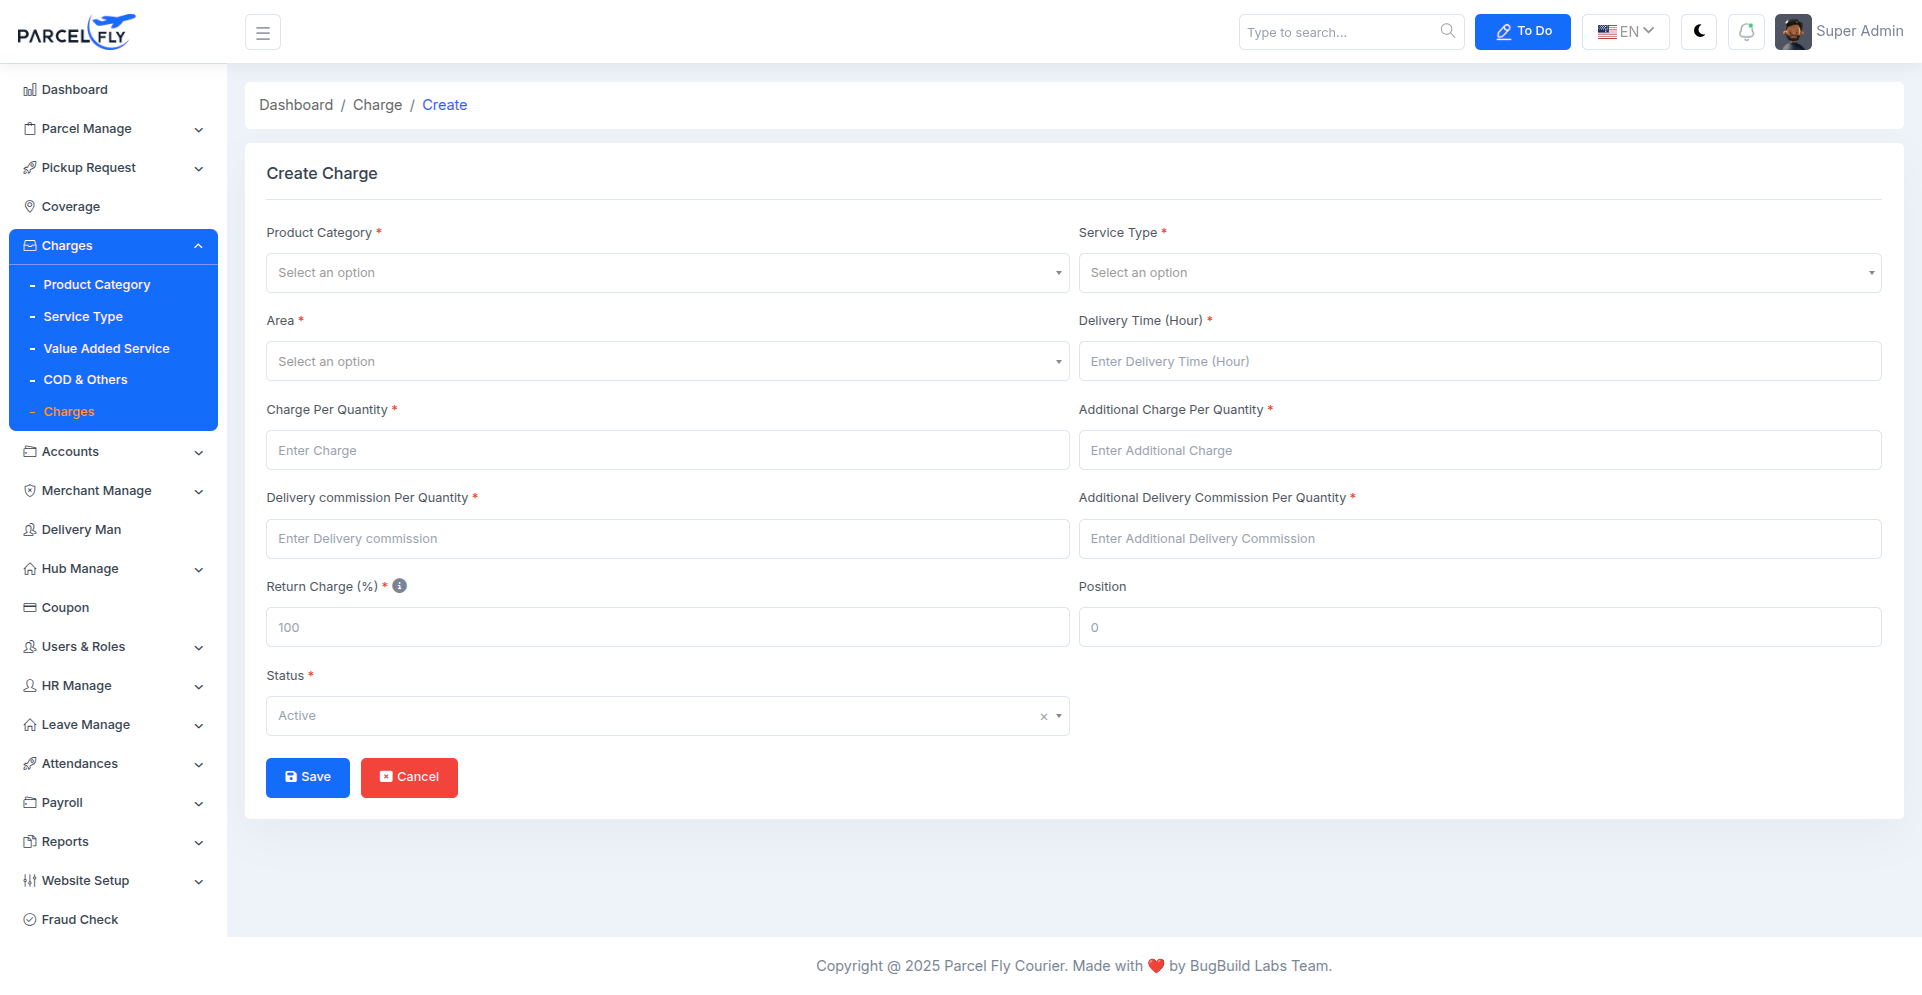
Task: Toggle dark mode with the moon icon
Action: [x=1698, y=32]
